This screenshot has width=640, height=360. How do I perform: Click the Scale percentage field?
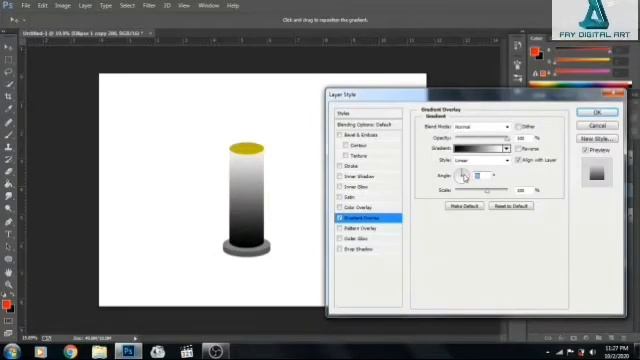(524, 190)
